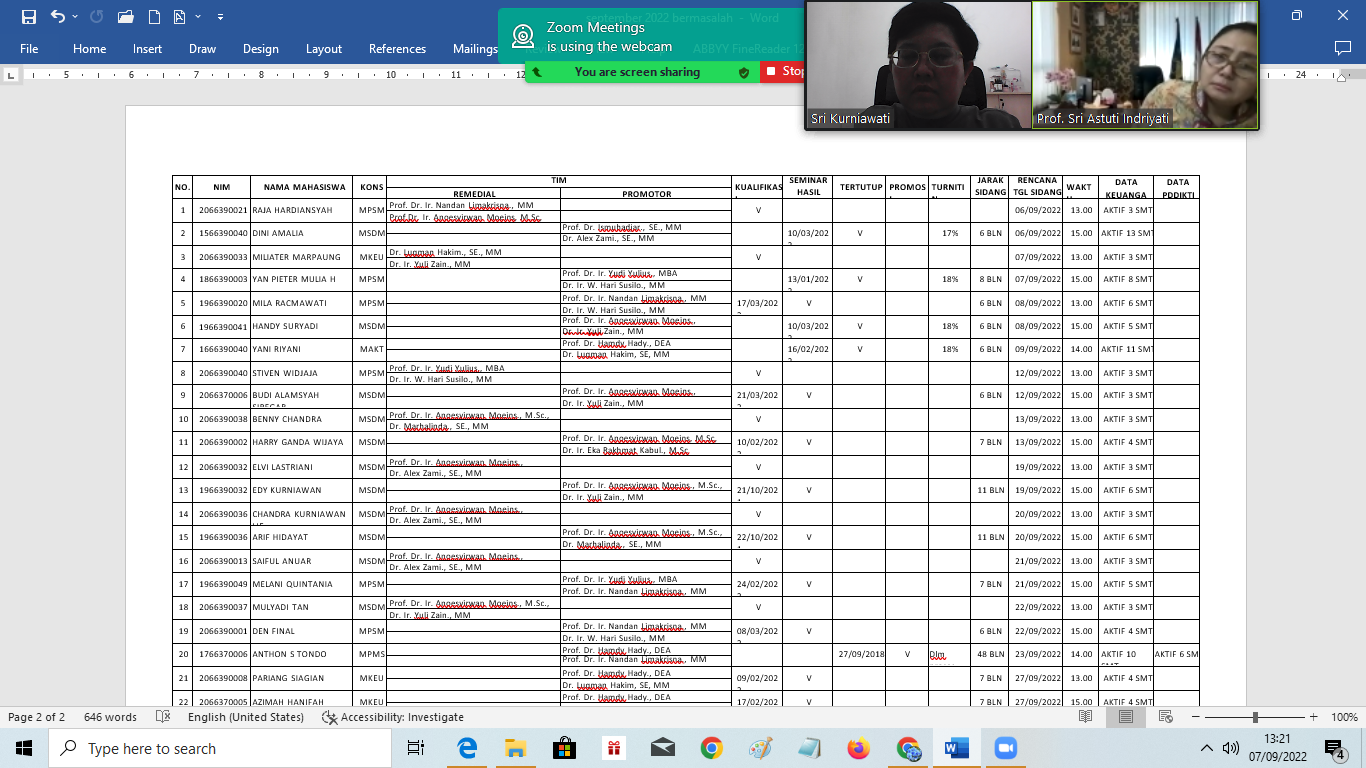Stop screen sharing in Zoom

tap(783, 72)
